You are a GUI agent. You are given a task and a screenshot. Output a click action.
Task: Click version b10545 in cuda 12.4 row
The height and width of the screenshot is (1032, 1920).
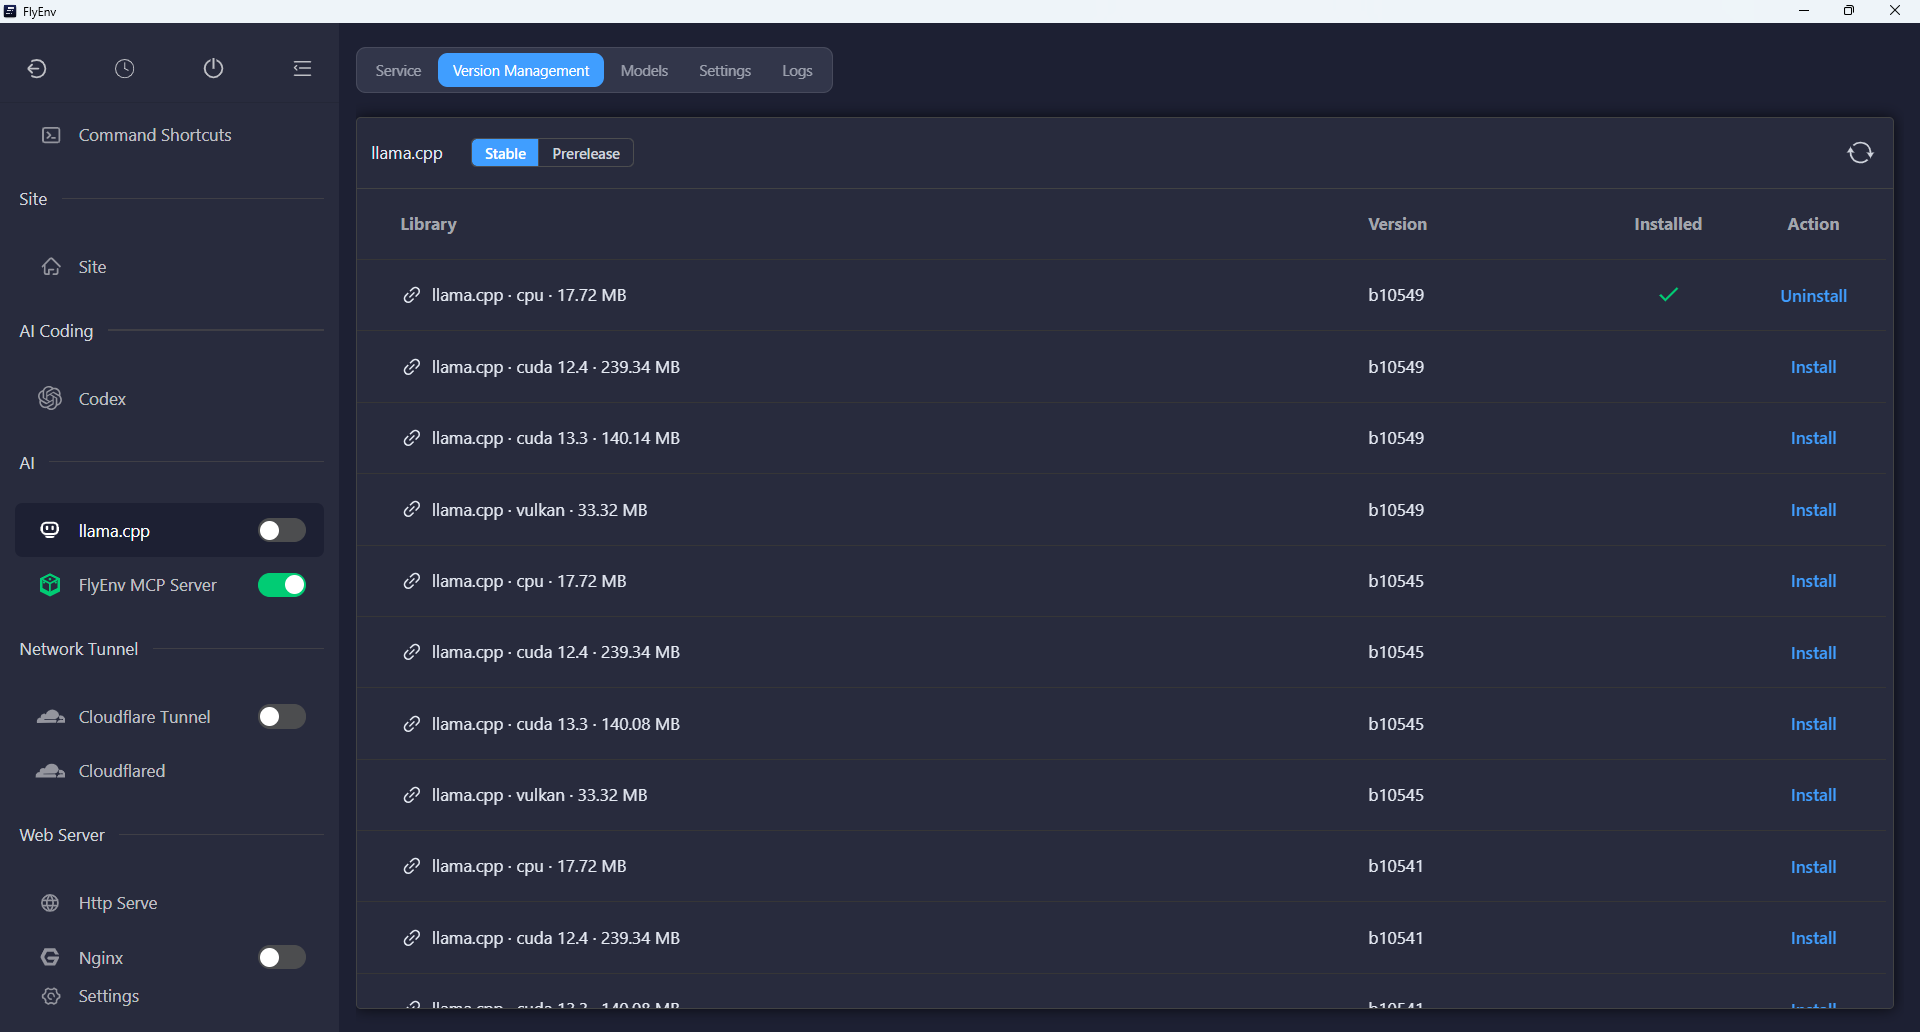coord(1396,652)
